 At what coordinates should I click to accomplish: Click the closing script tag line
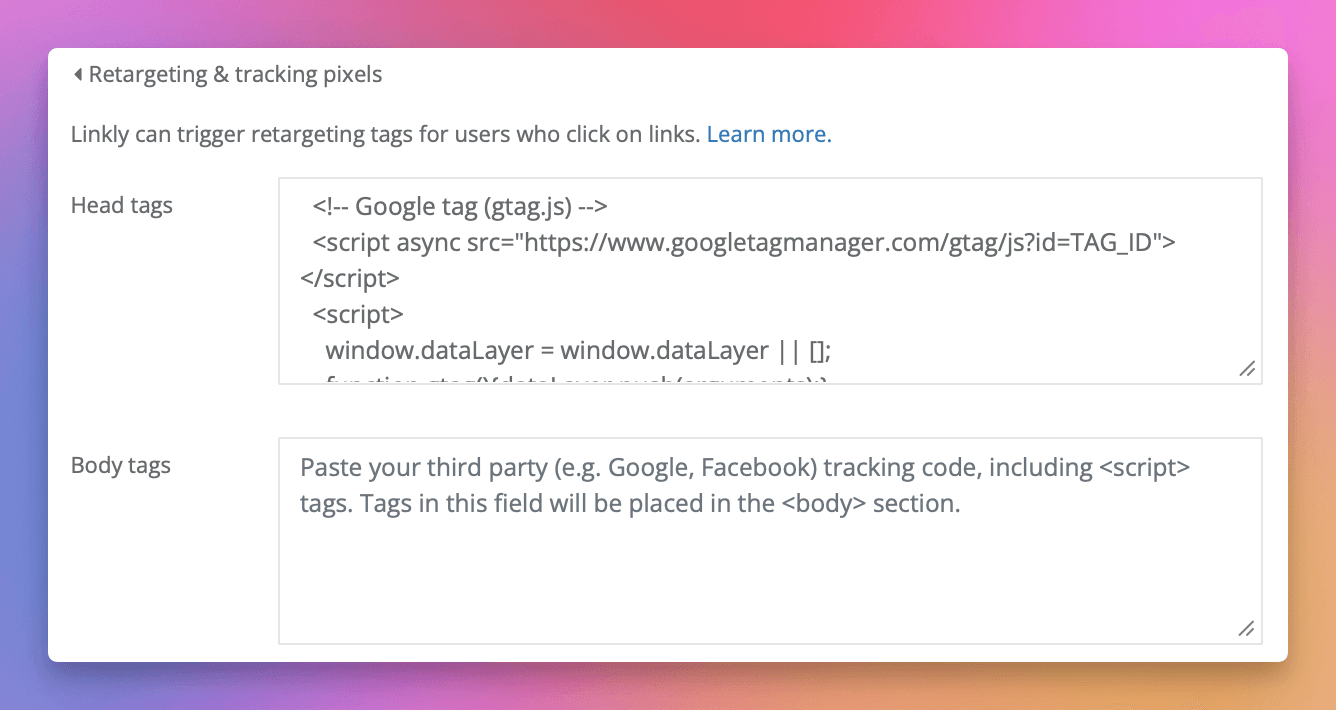[360, 277]
